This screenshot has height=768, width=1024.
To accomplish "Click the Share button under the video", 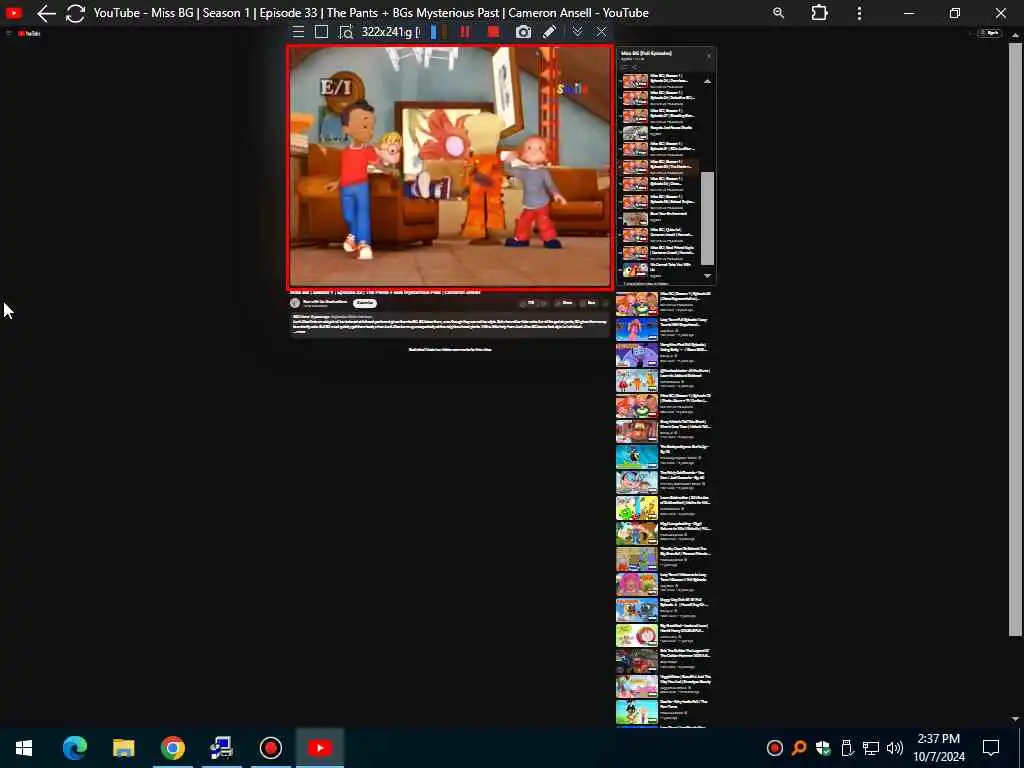I will pos(564,303).
